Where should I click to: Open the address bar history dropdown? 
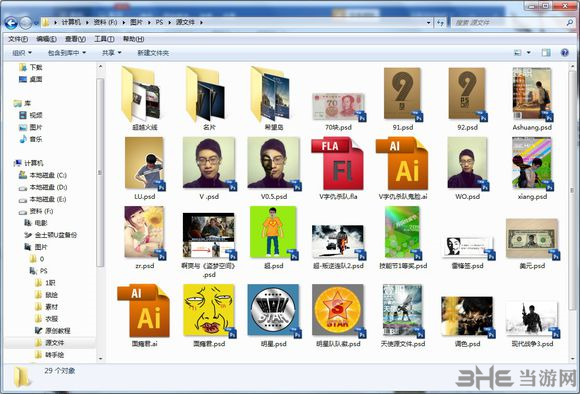point(428,23)
